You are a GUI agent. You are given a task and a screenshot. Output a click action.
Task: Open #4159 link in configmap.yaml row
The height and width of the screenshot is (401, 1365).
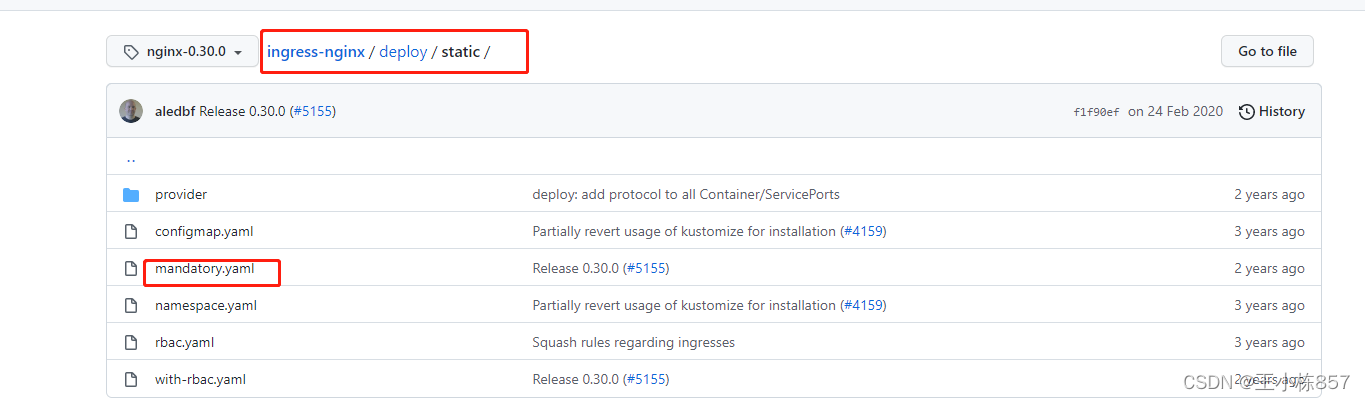pos(863,231)
